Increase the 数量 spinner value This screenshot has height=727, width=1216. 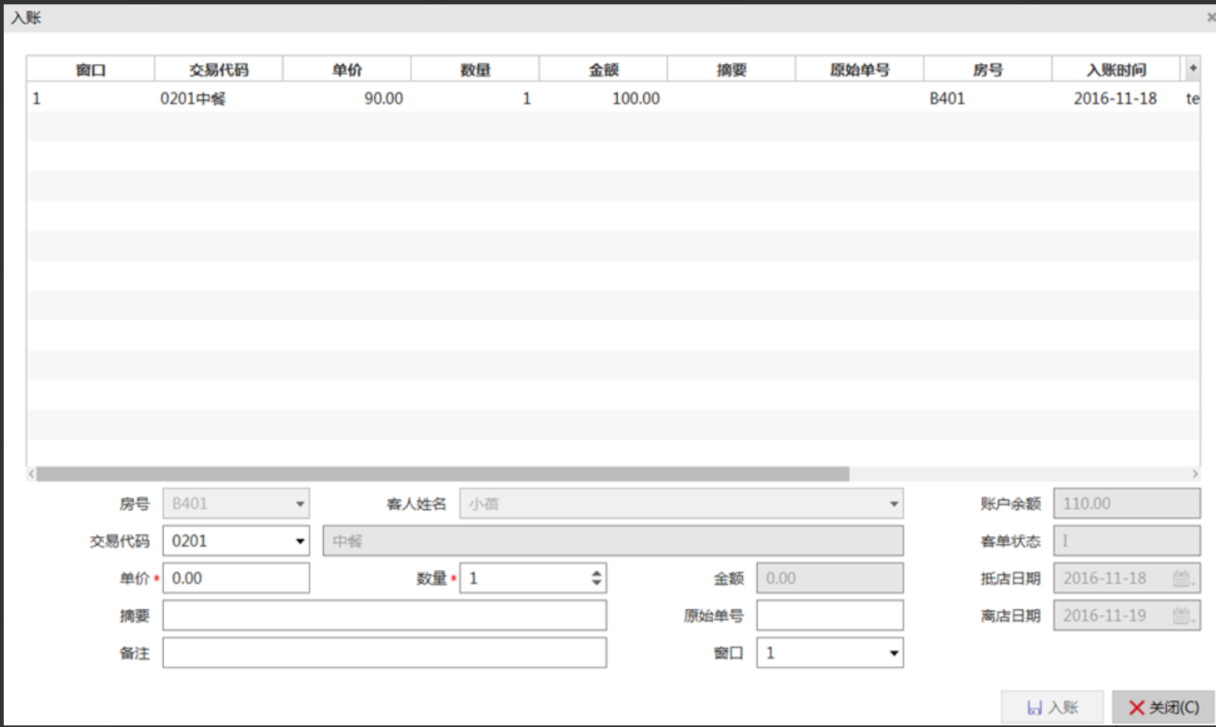coord(597,573)
